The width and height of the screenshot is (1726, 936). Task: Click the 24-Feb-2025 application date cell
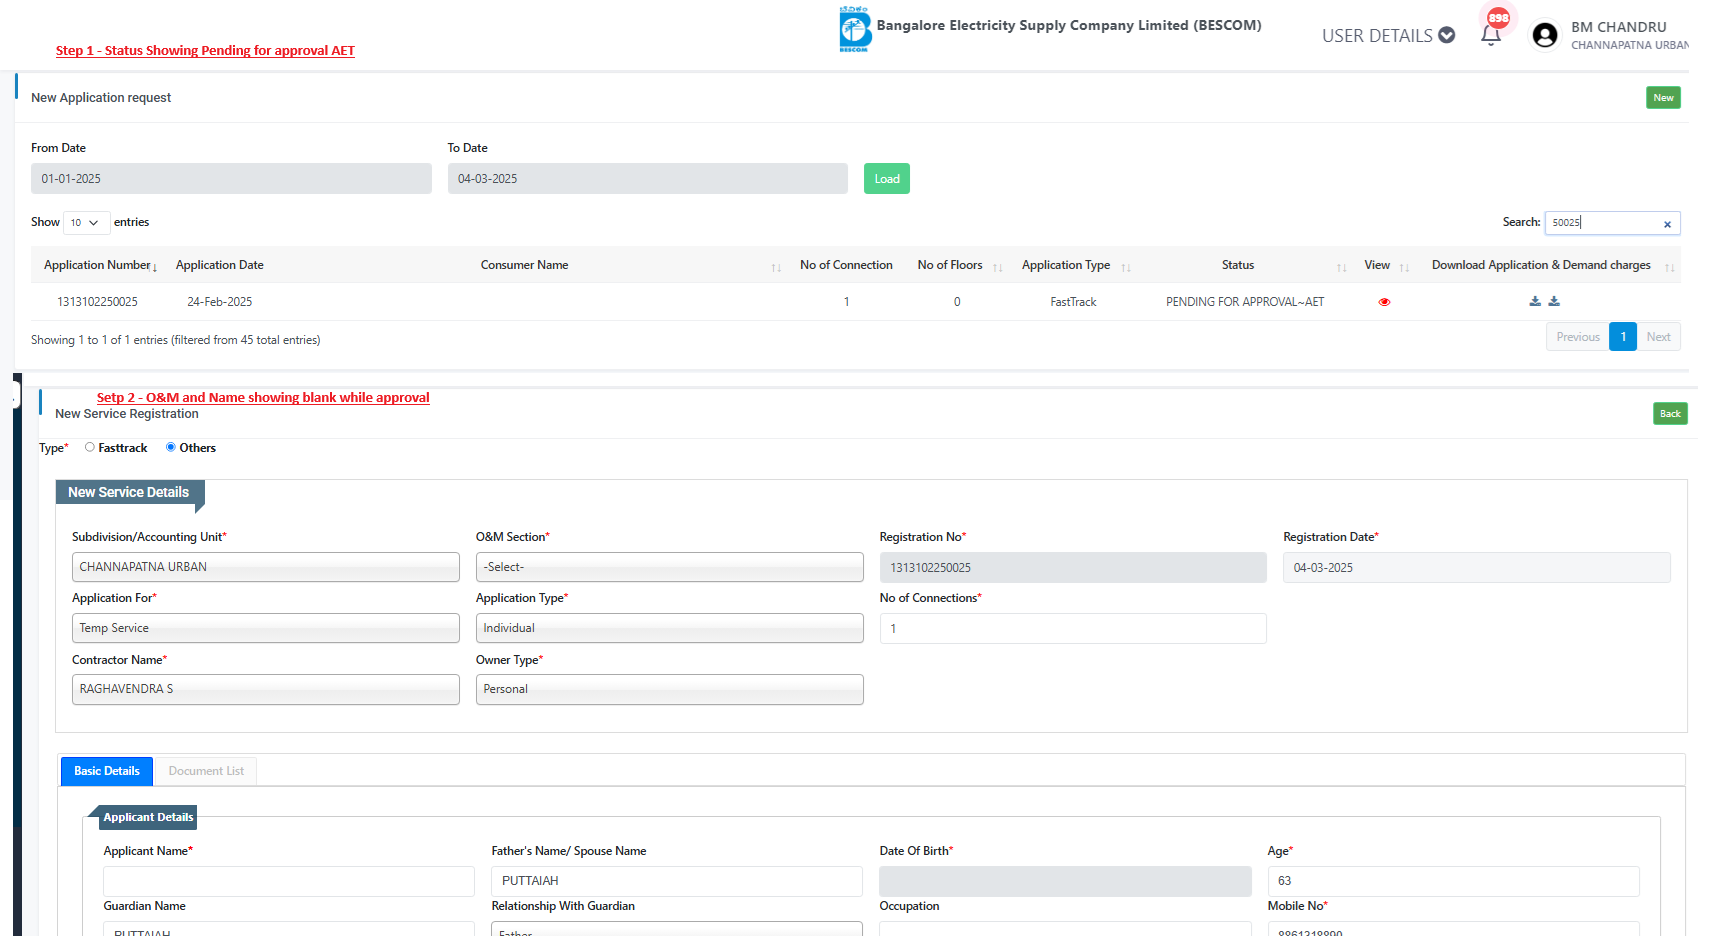pyautogui.click(x=220, y=302)
